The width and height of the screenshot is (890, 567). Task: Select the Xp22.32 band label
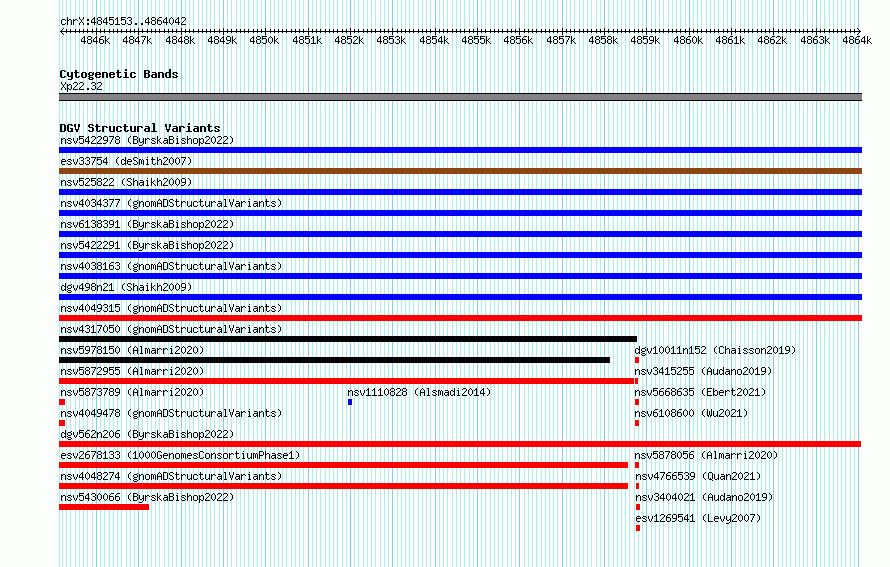(81, 86)
